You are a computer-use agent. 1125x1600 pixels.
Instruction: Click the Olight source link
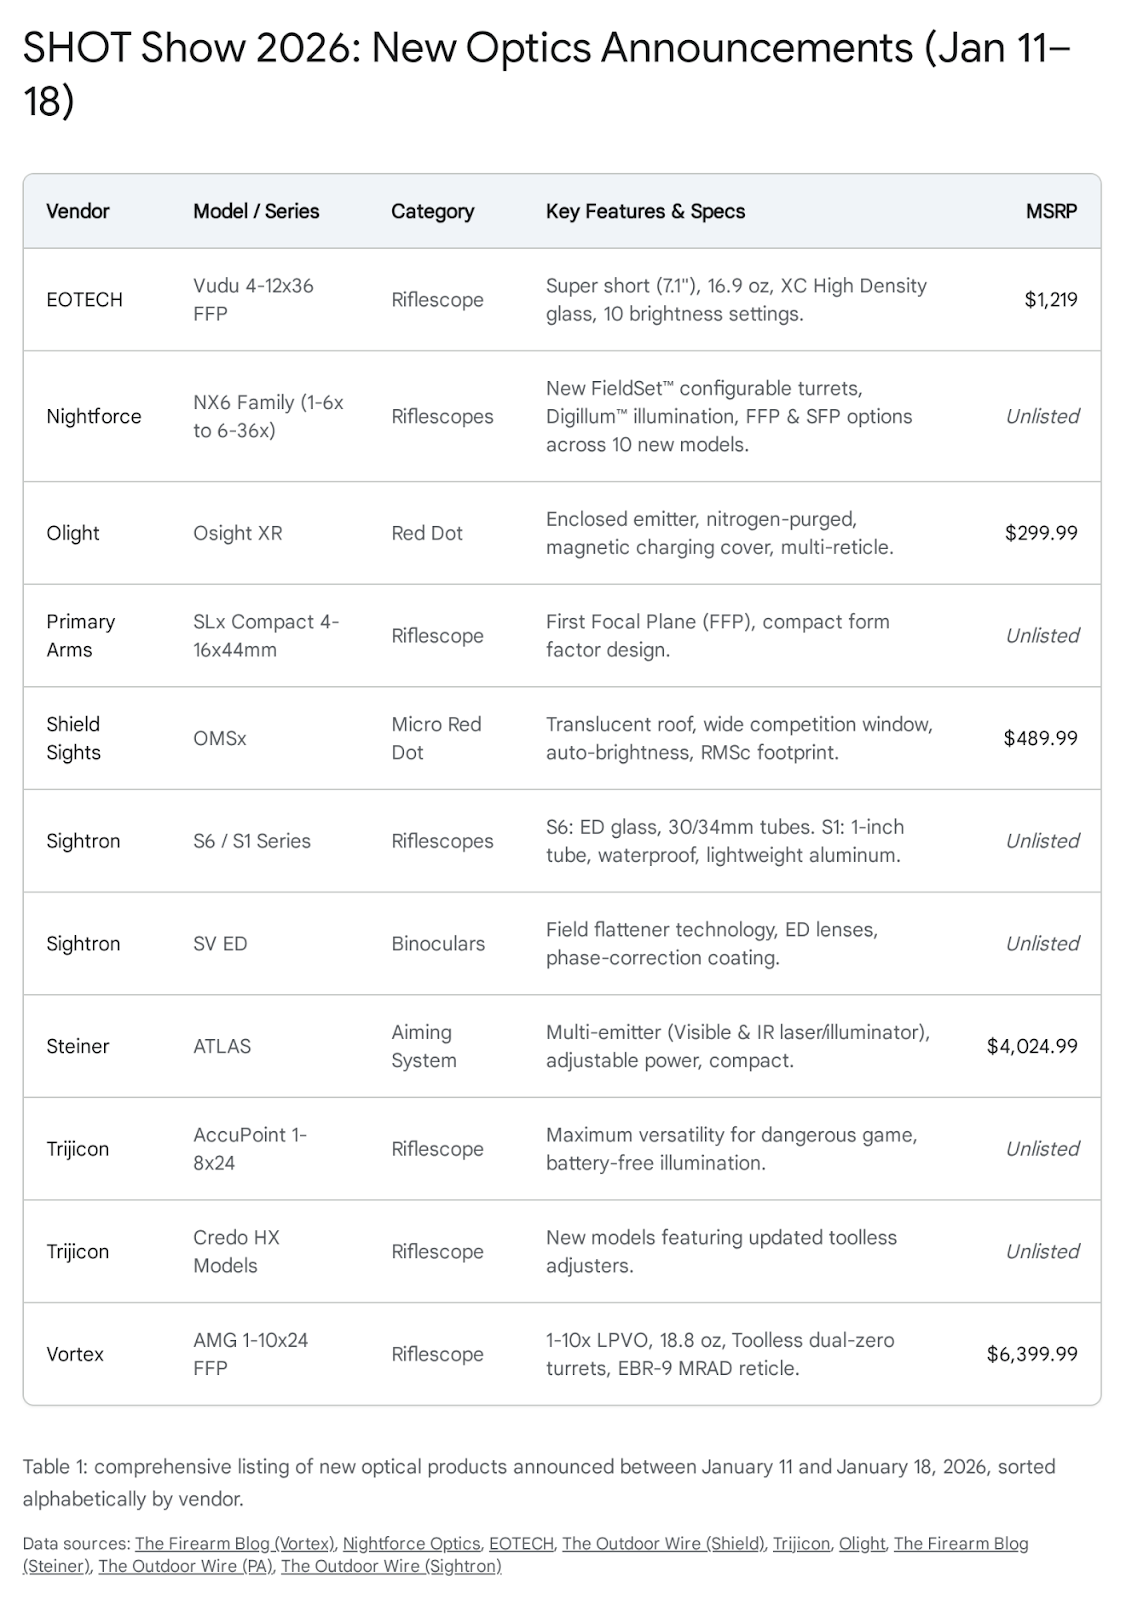pyautogui.click(x=862, y=1543)
